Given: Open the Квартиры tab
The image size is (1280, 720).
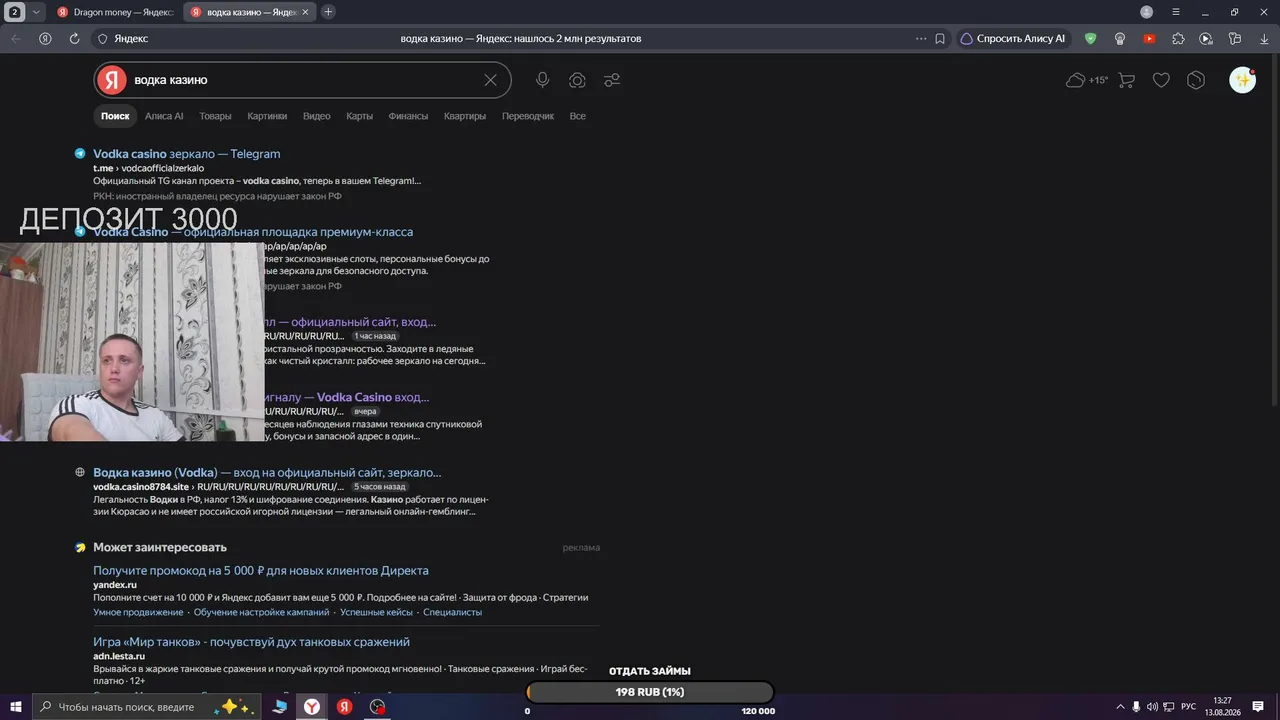Looking at the screenshot, I should 465,116.
